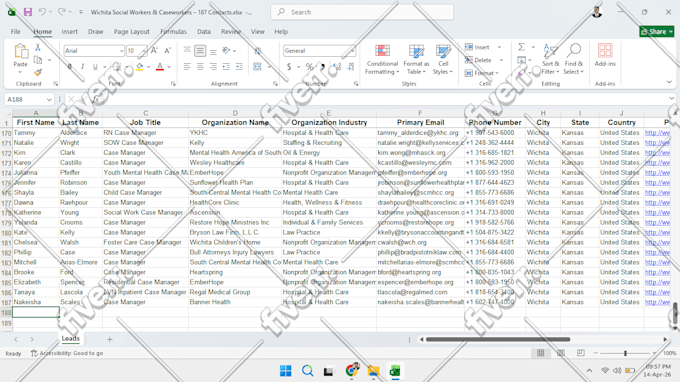The height and width of the screenshot is (382, 680).
Task: Open the General number format dropdown
Action: [353, 51]
